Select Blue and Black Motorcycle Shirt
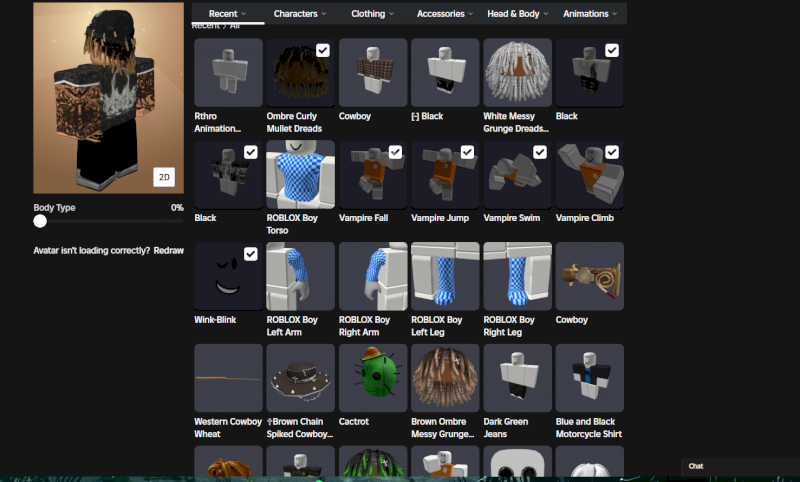 coord(590,378)
